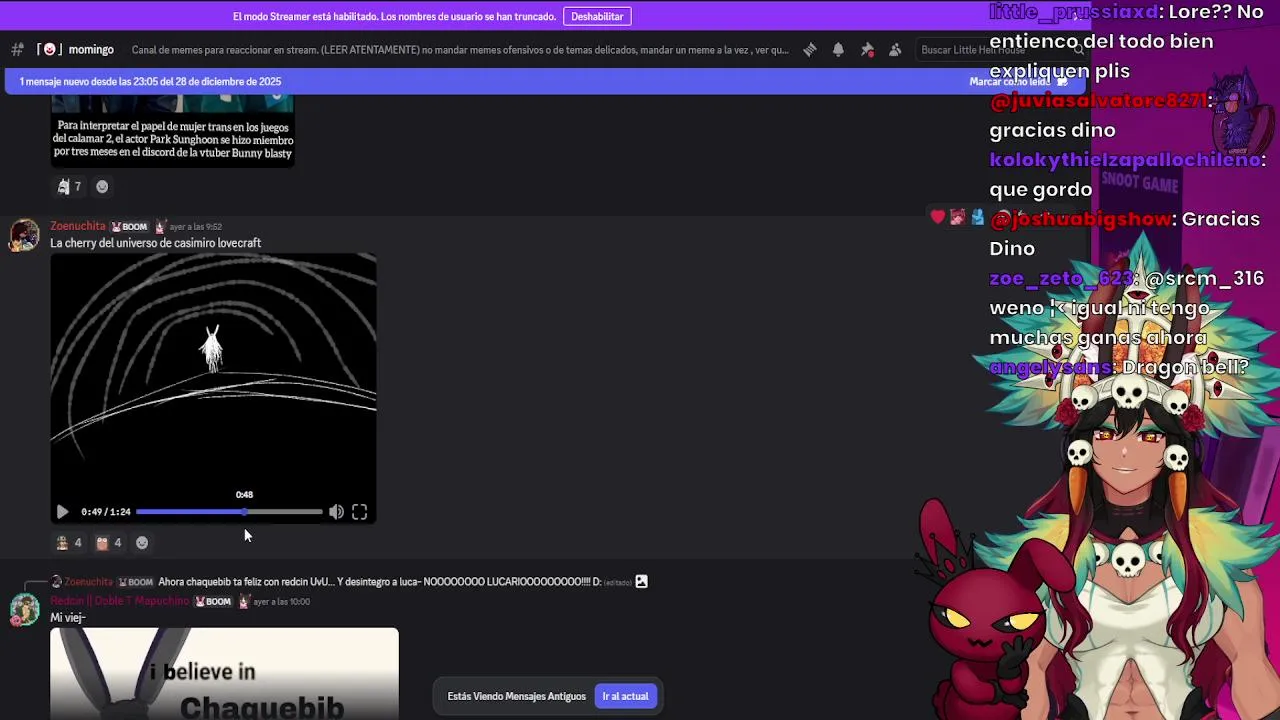Click the 'ayer a las 10:00' timestamp
Image resolution: width=1280 pixels, height=720 pixels.
pos(281,602)
